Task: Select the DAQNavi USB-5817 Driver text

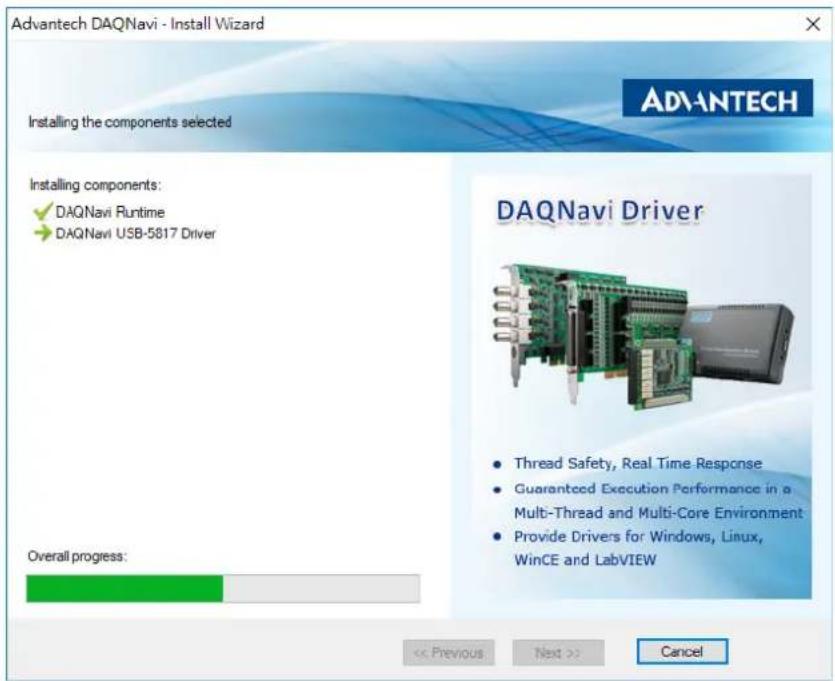Action: pos(136,233)
